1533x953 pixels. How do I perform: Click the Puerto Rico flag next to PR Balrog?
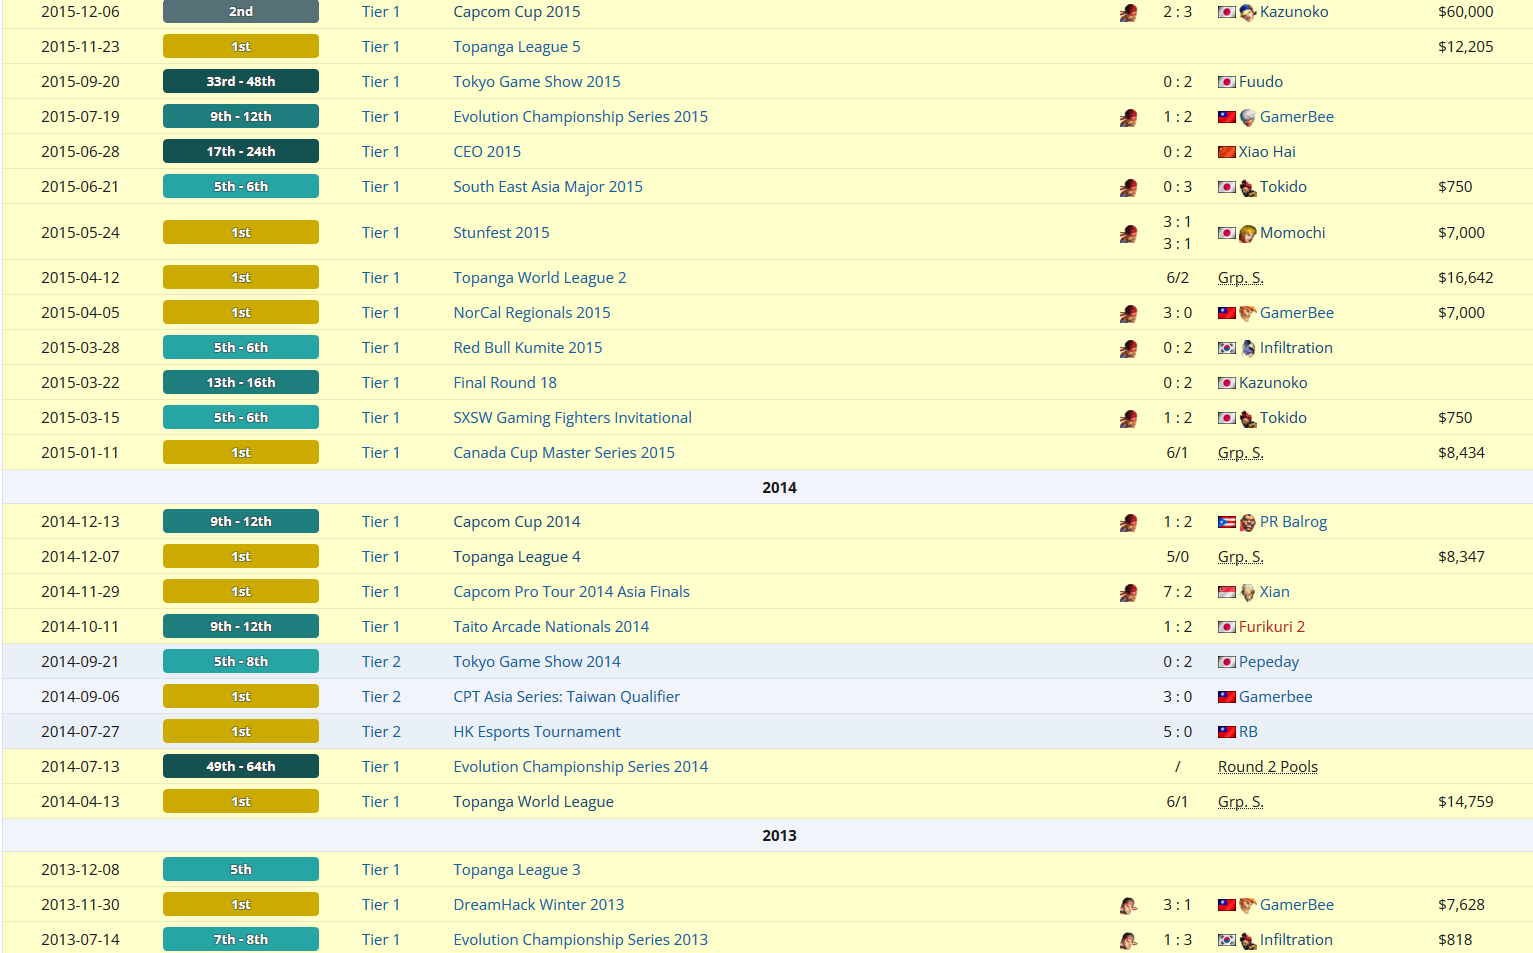1226,522
